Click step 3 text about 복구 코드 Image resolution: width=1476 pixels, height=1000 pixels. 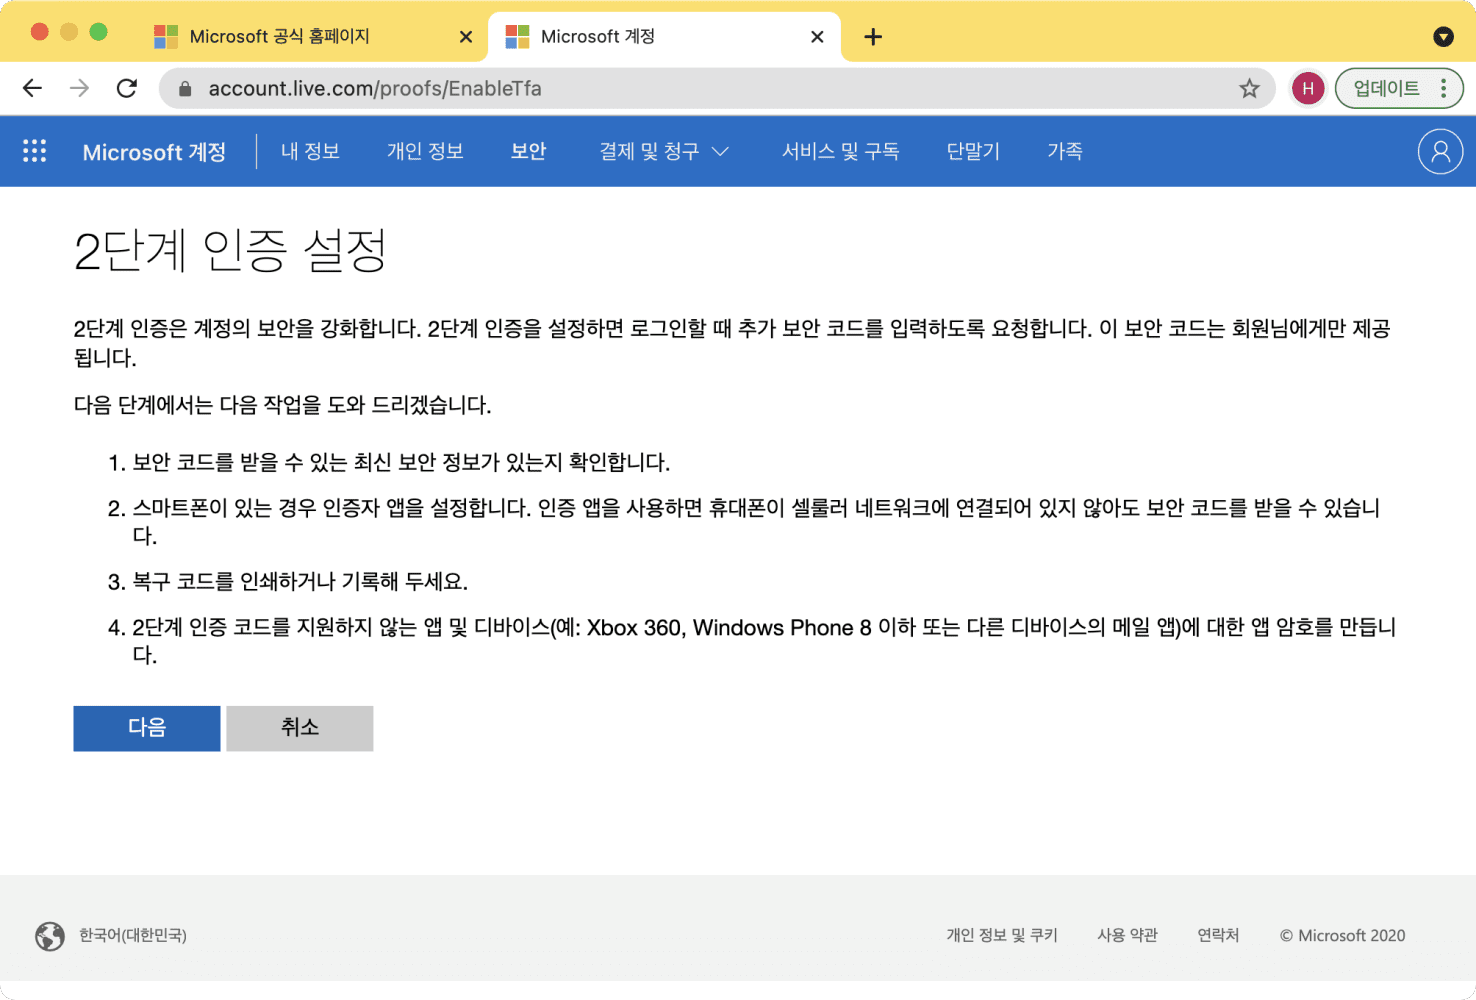[300, 582]
